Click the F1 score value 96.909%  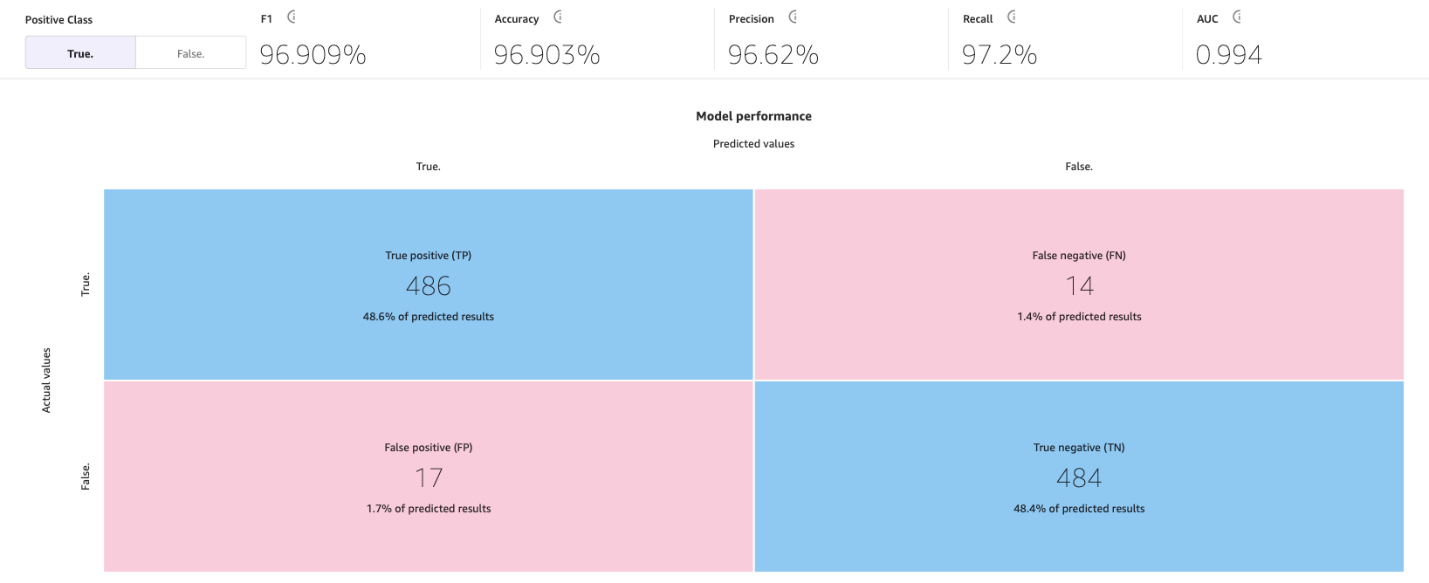(x=313, y=56)
